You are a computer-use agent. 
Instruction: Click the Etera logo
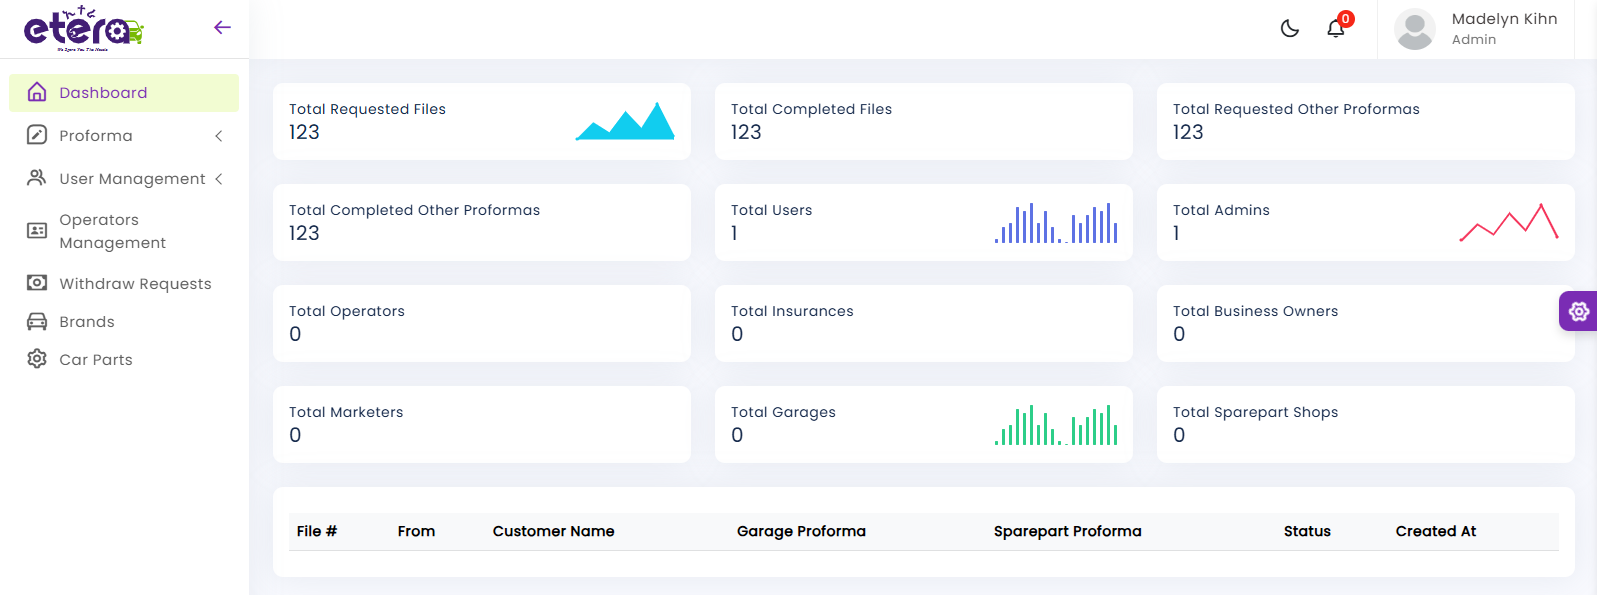[84, 29]
